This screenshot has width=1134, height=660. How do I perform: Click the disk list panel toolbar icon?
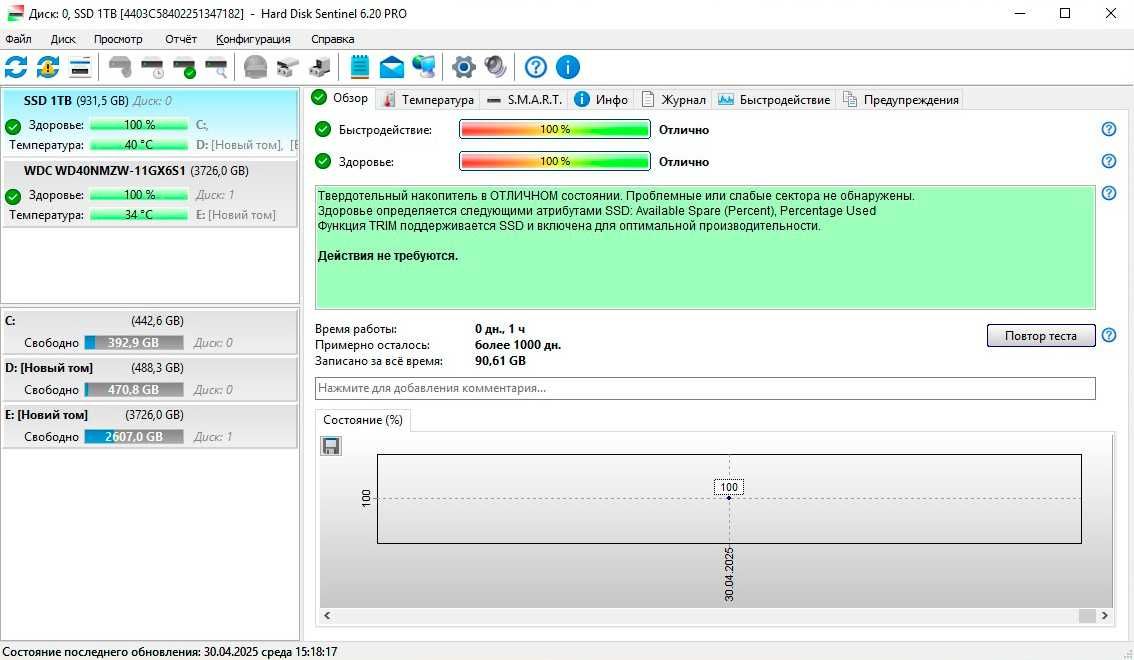80,67
